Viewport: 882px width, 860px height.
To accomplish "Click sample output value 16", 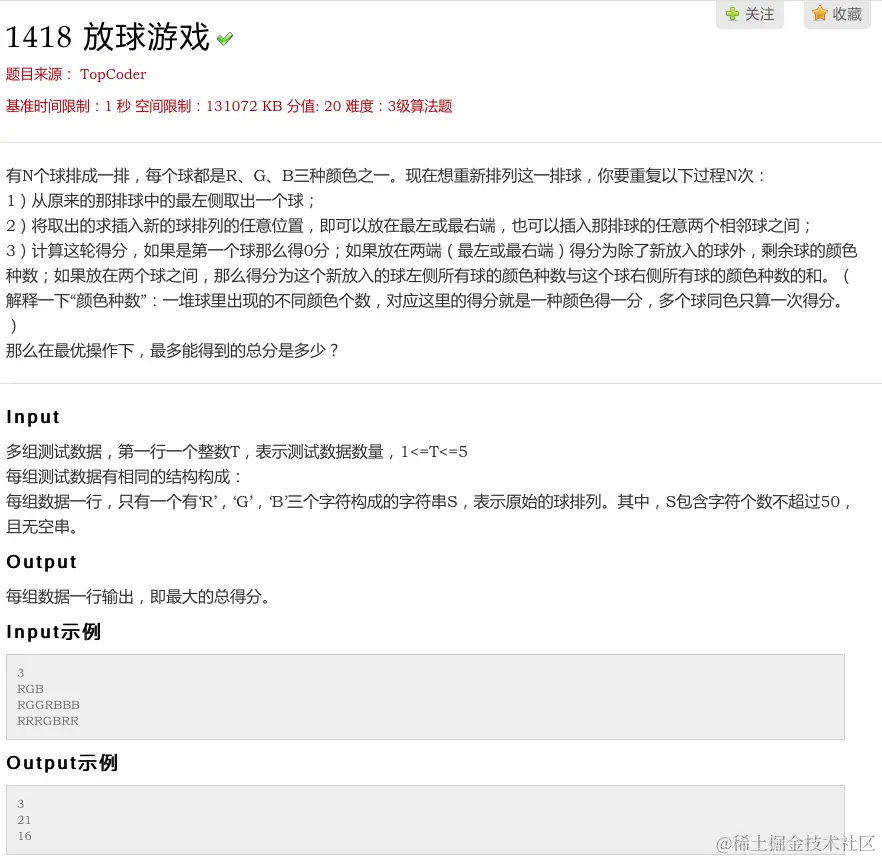I will coord(24,836).
